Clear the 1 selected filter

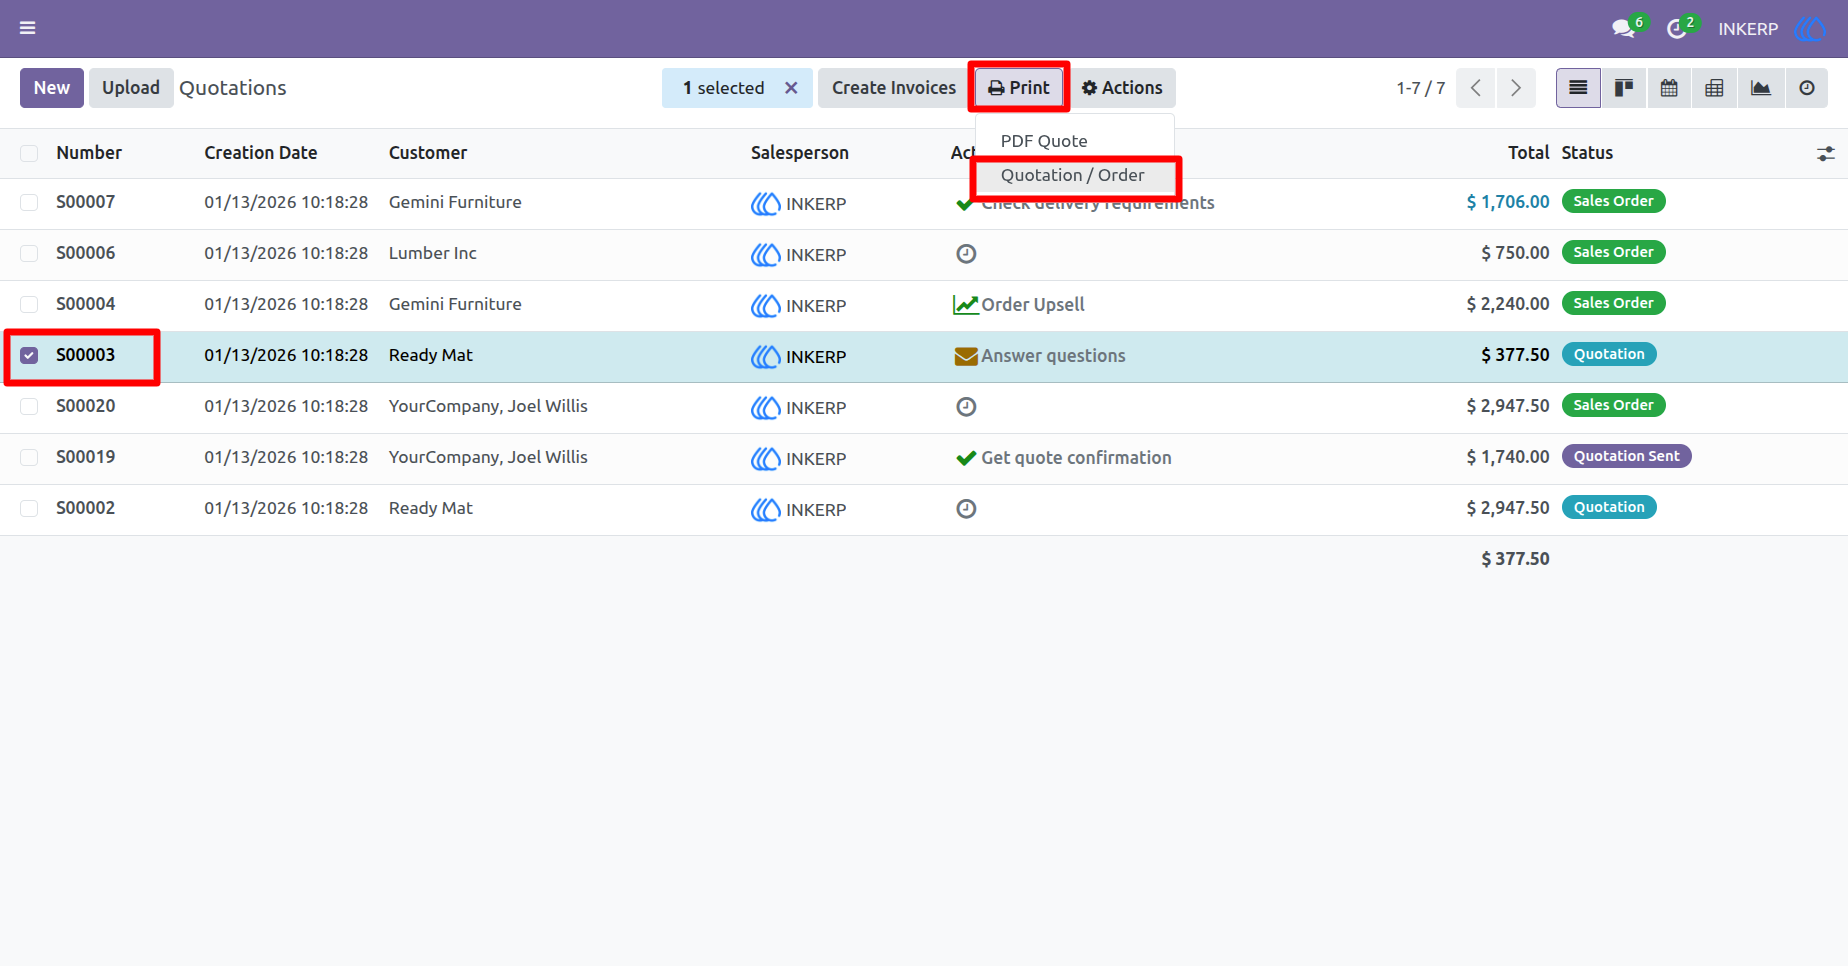point(791,88)
